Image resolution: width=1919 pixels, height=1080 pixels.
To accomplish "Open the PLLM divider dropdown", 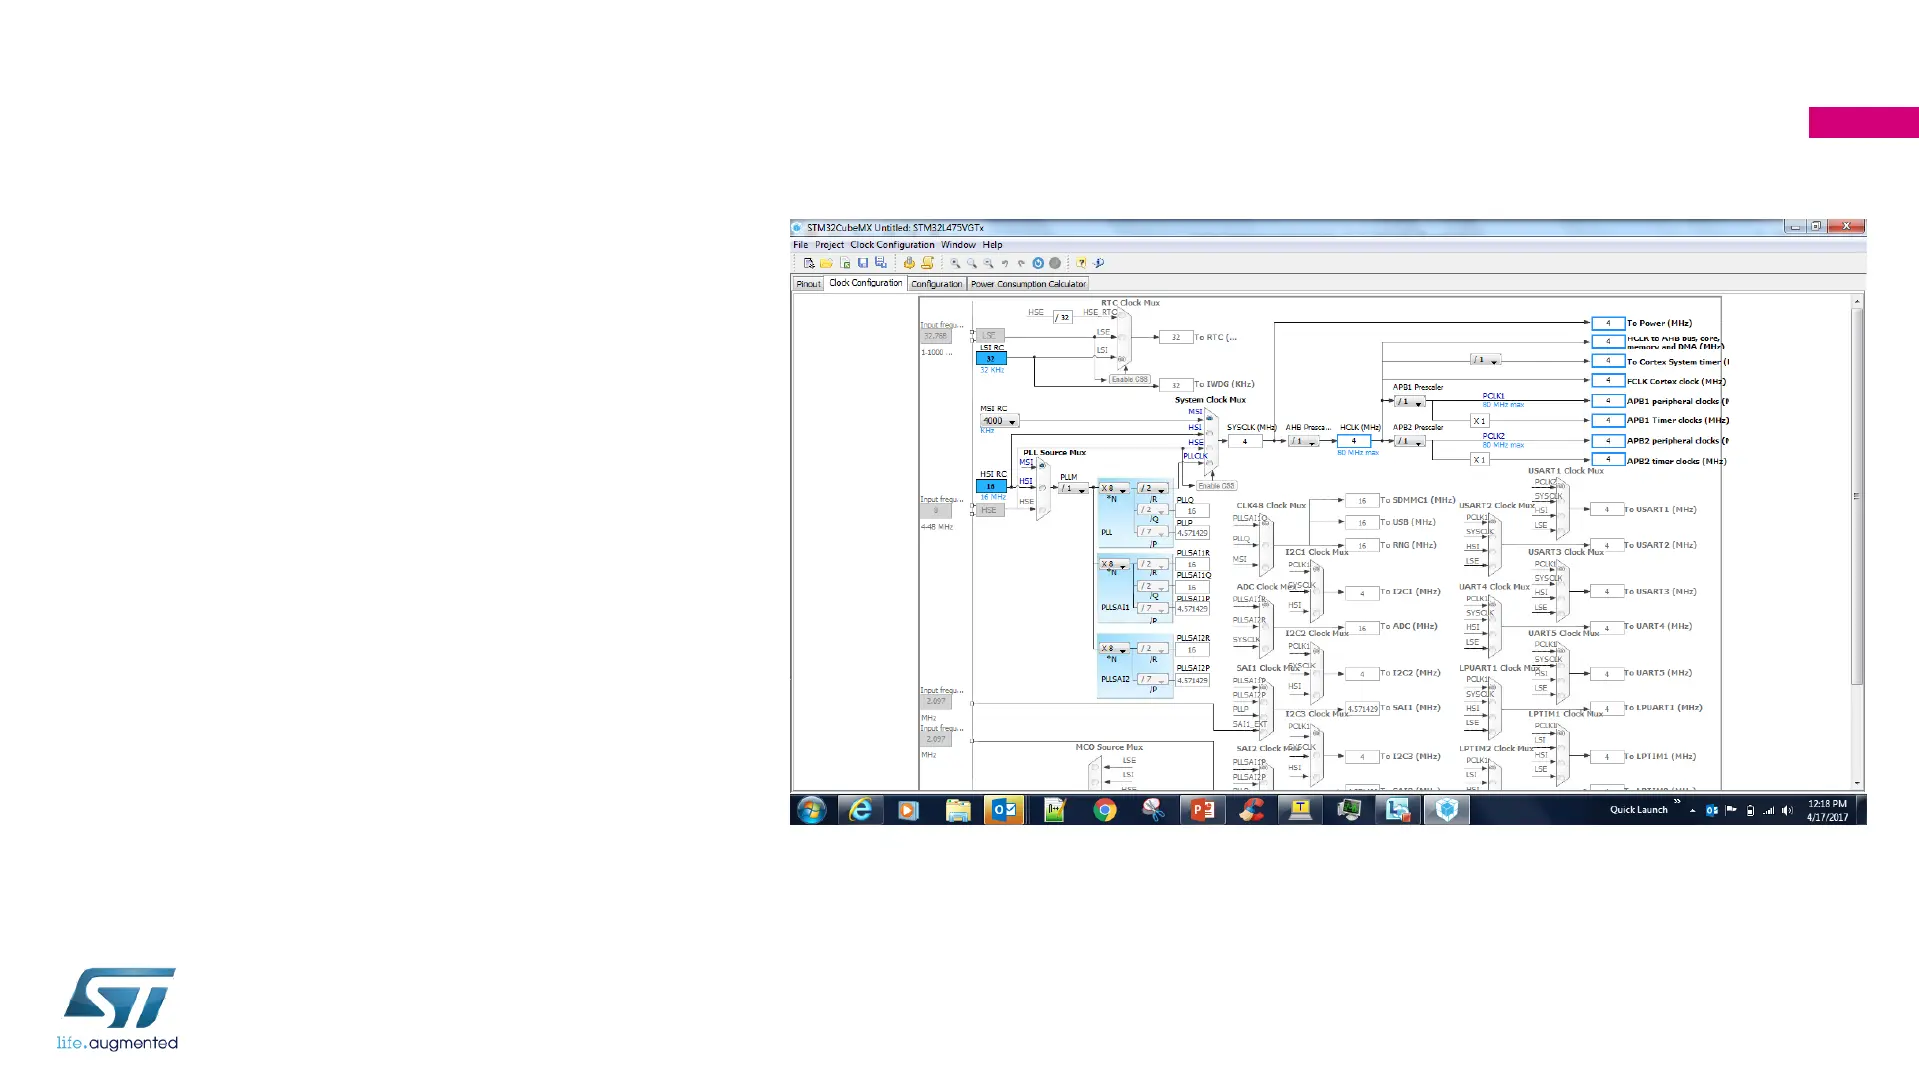I will 1073,489.
